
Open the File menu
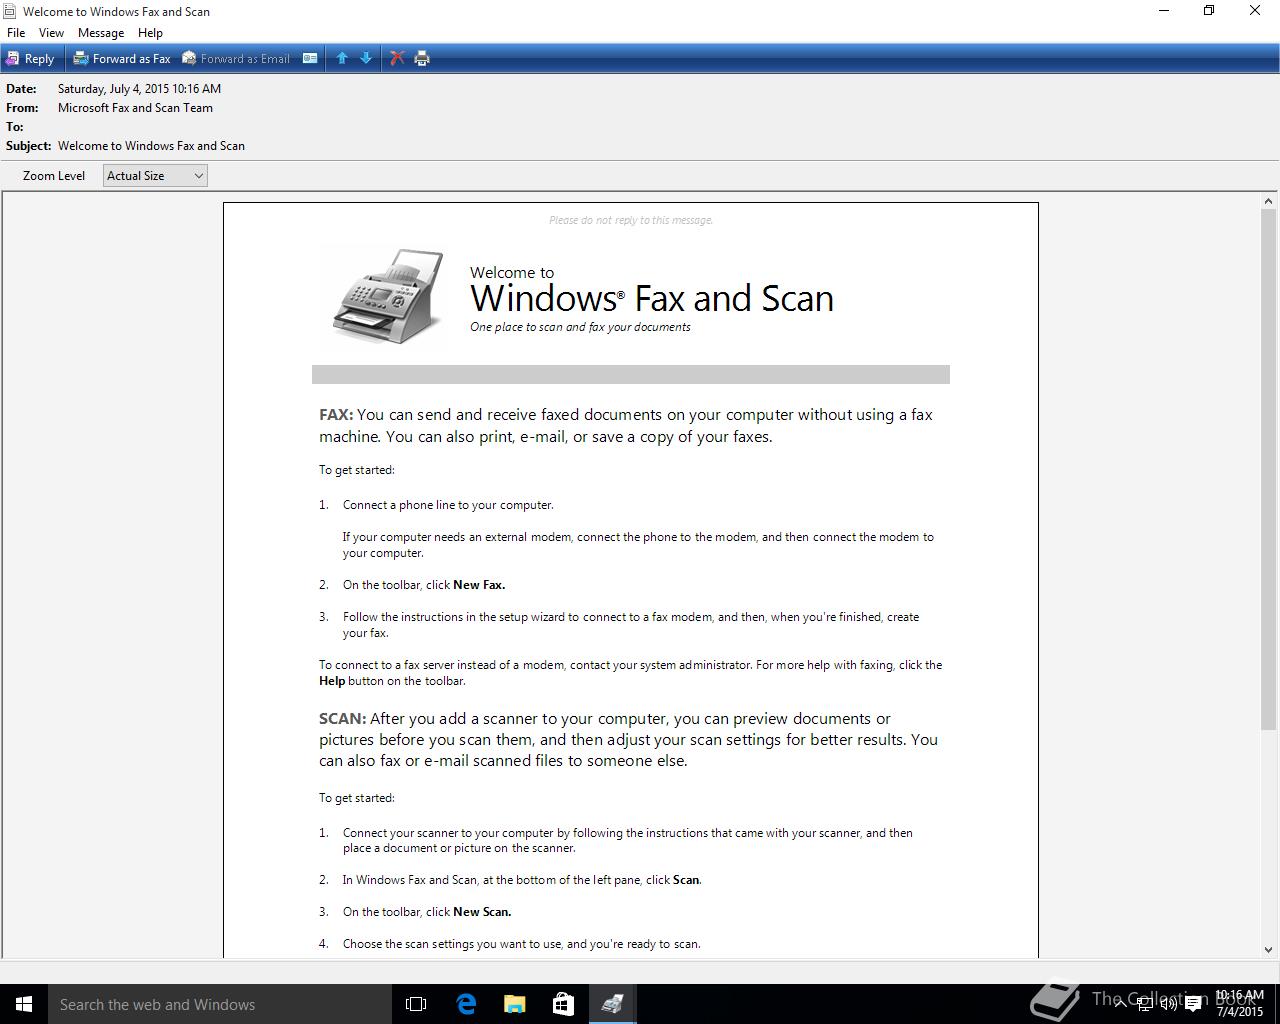click(x=16, y=33)
